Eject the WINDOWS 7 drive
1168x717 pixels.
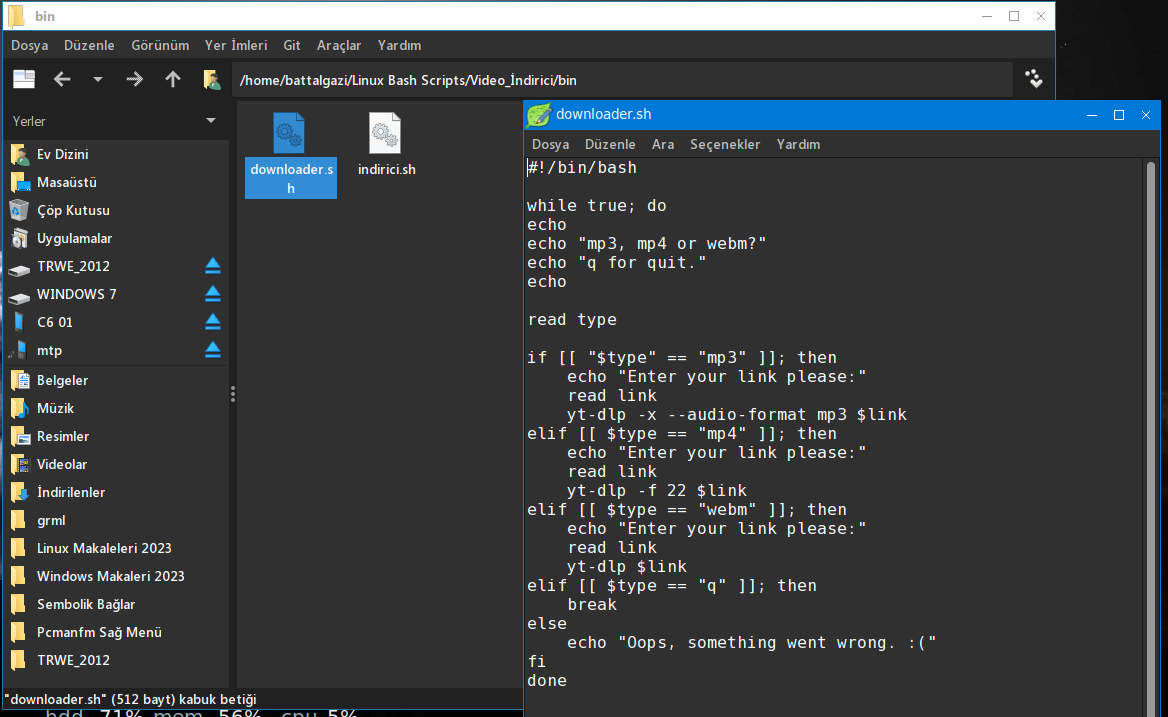212,294
